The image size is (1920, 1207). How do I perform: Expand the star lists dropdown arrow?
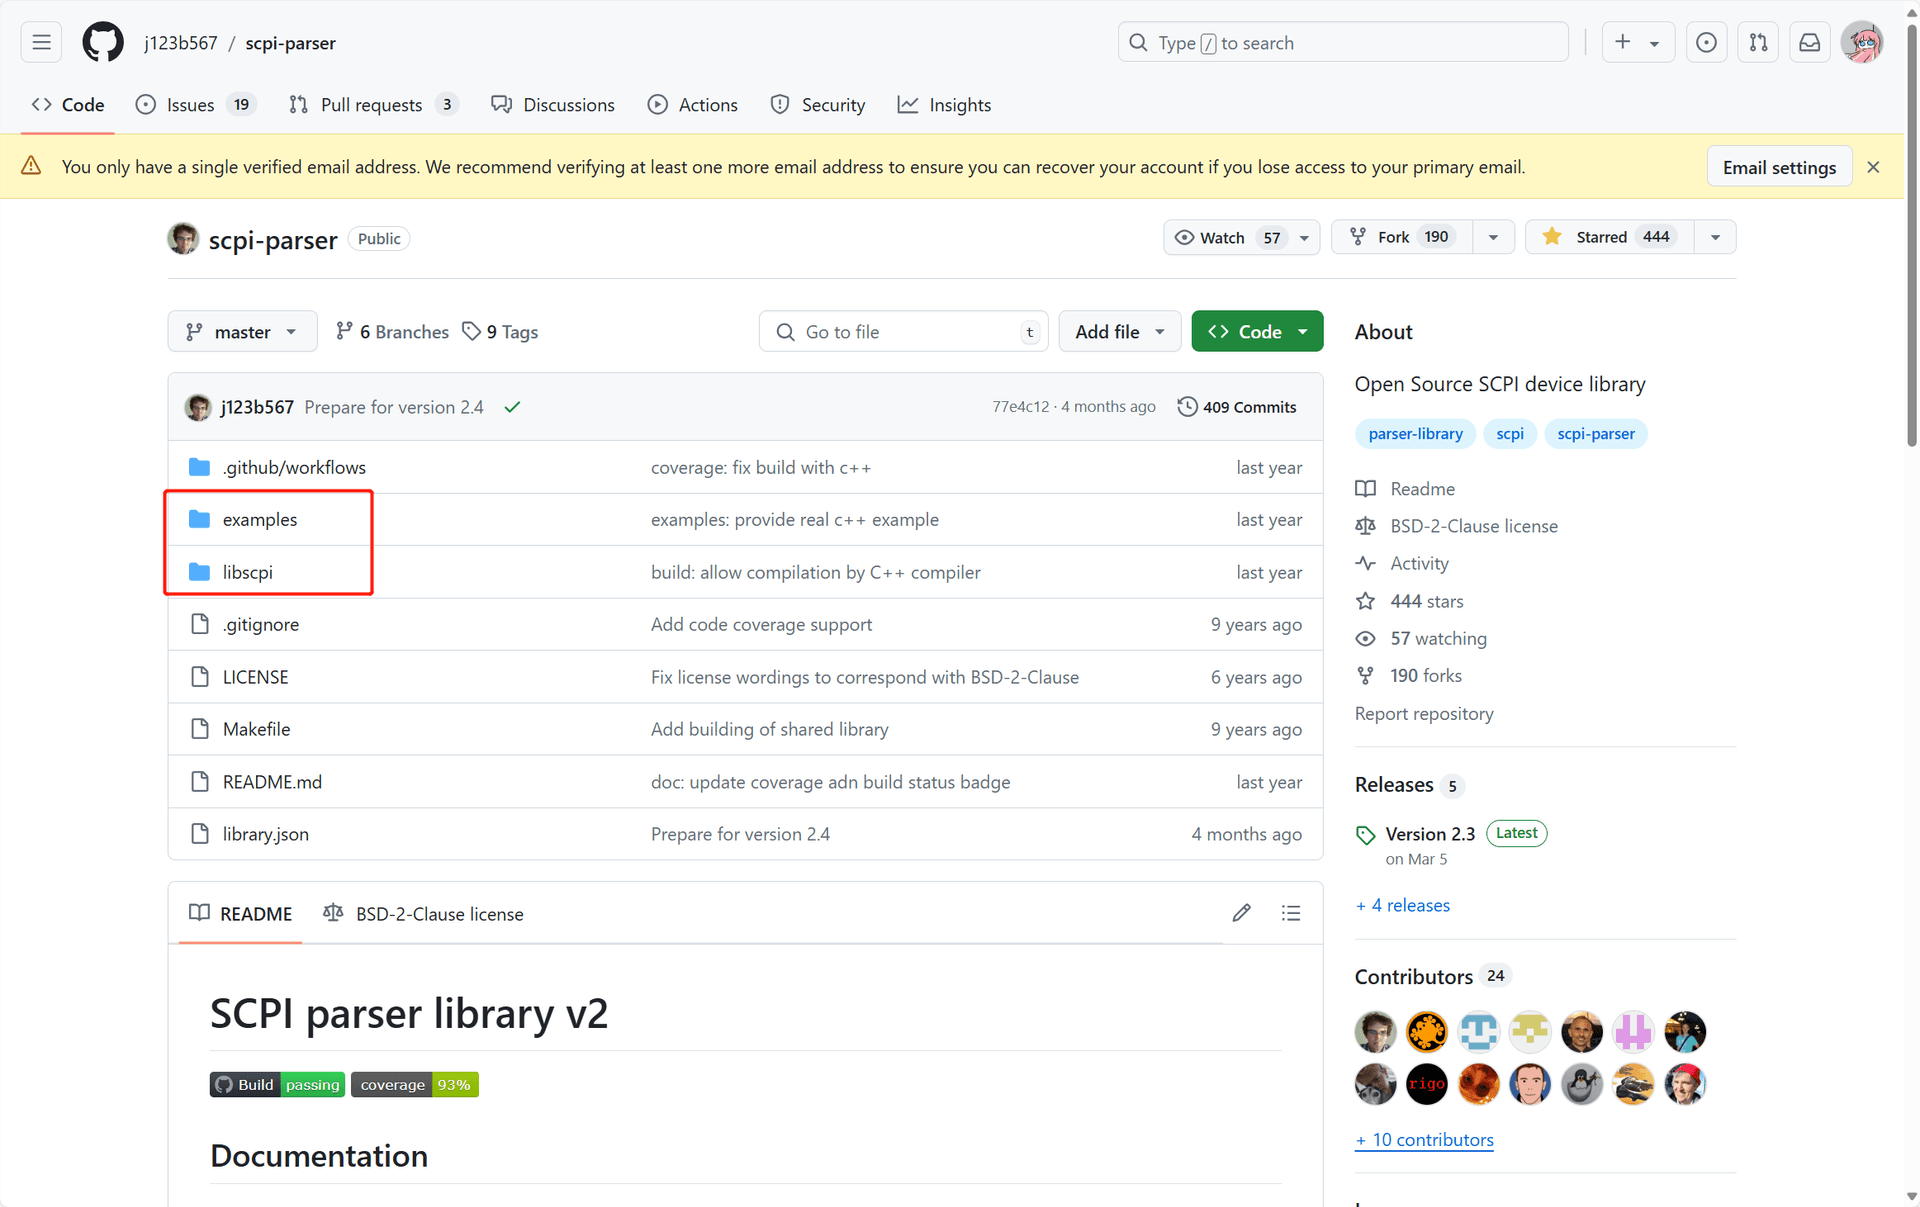click(1715, 237)
